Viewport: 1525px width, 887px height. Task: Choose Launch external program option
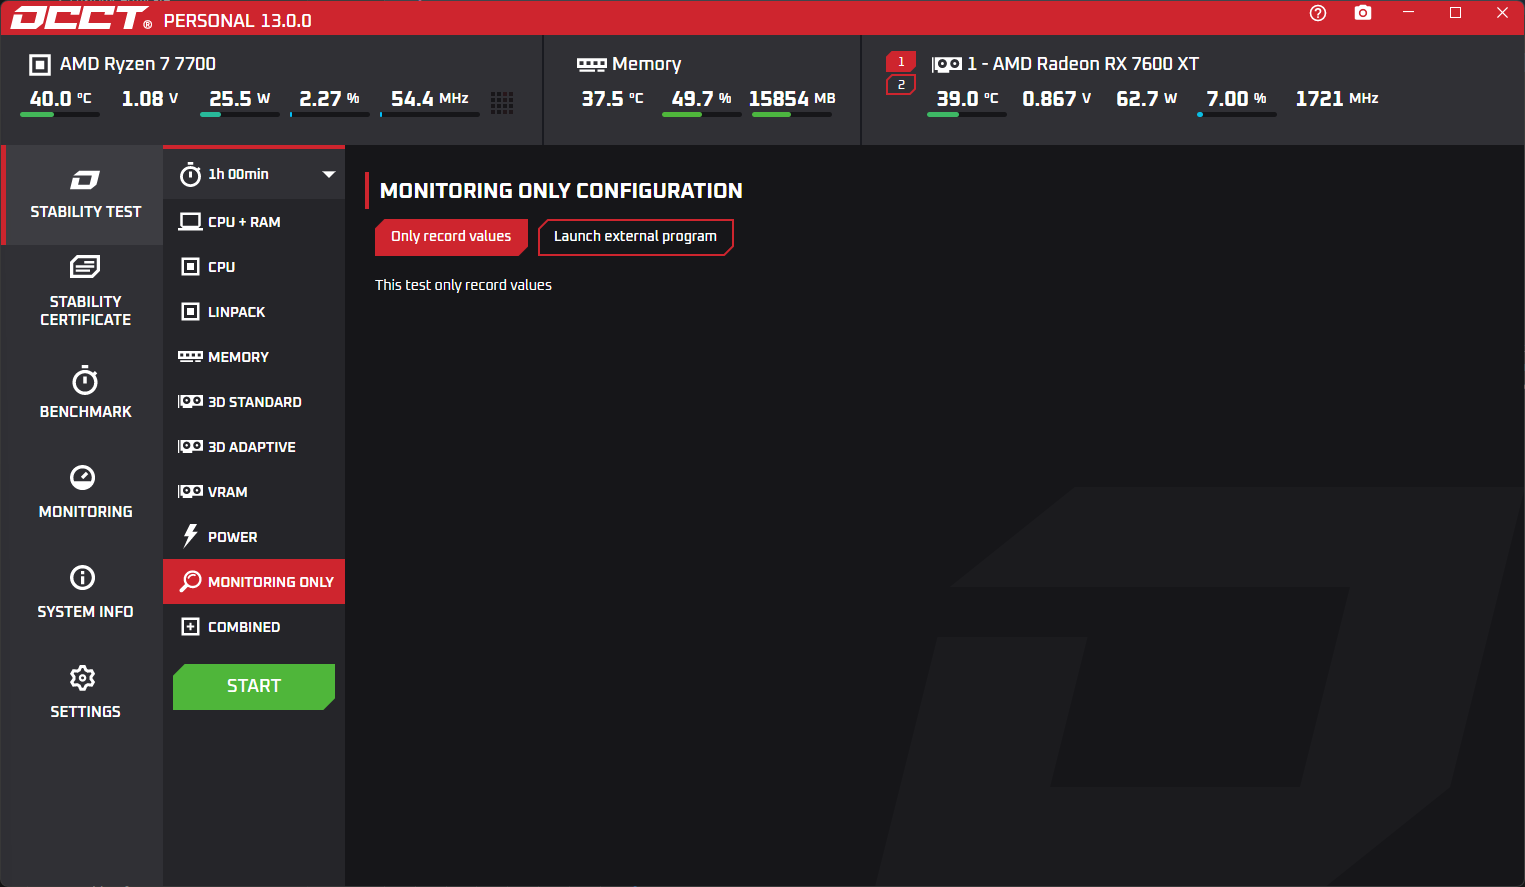[x=635, y=237]
